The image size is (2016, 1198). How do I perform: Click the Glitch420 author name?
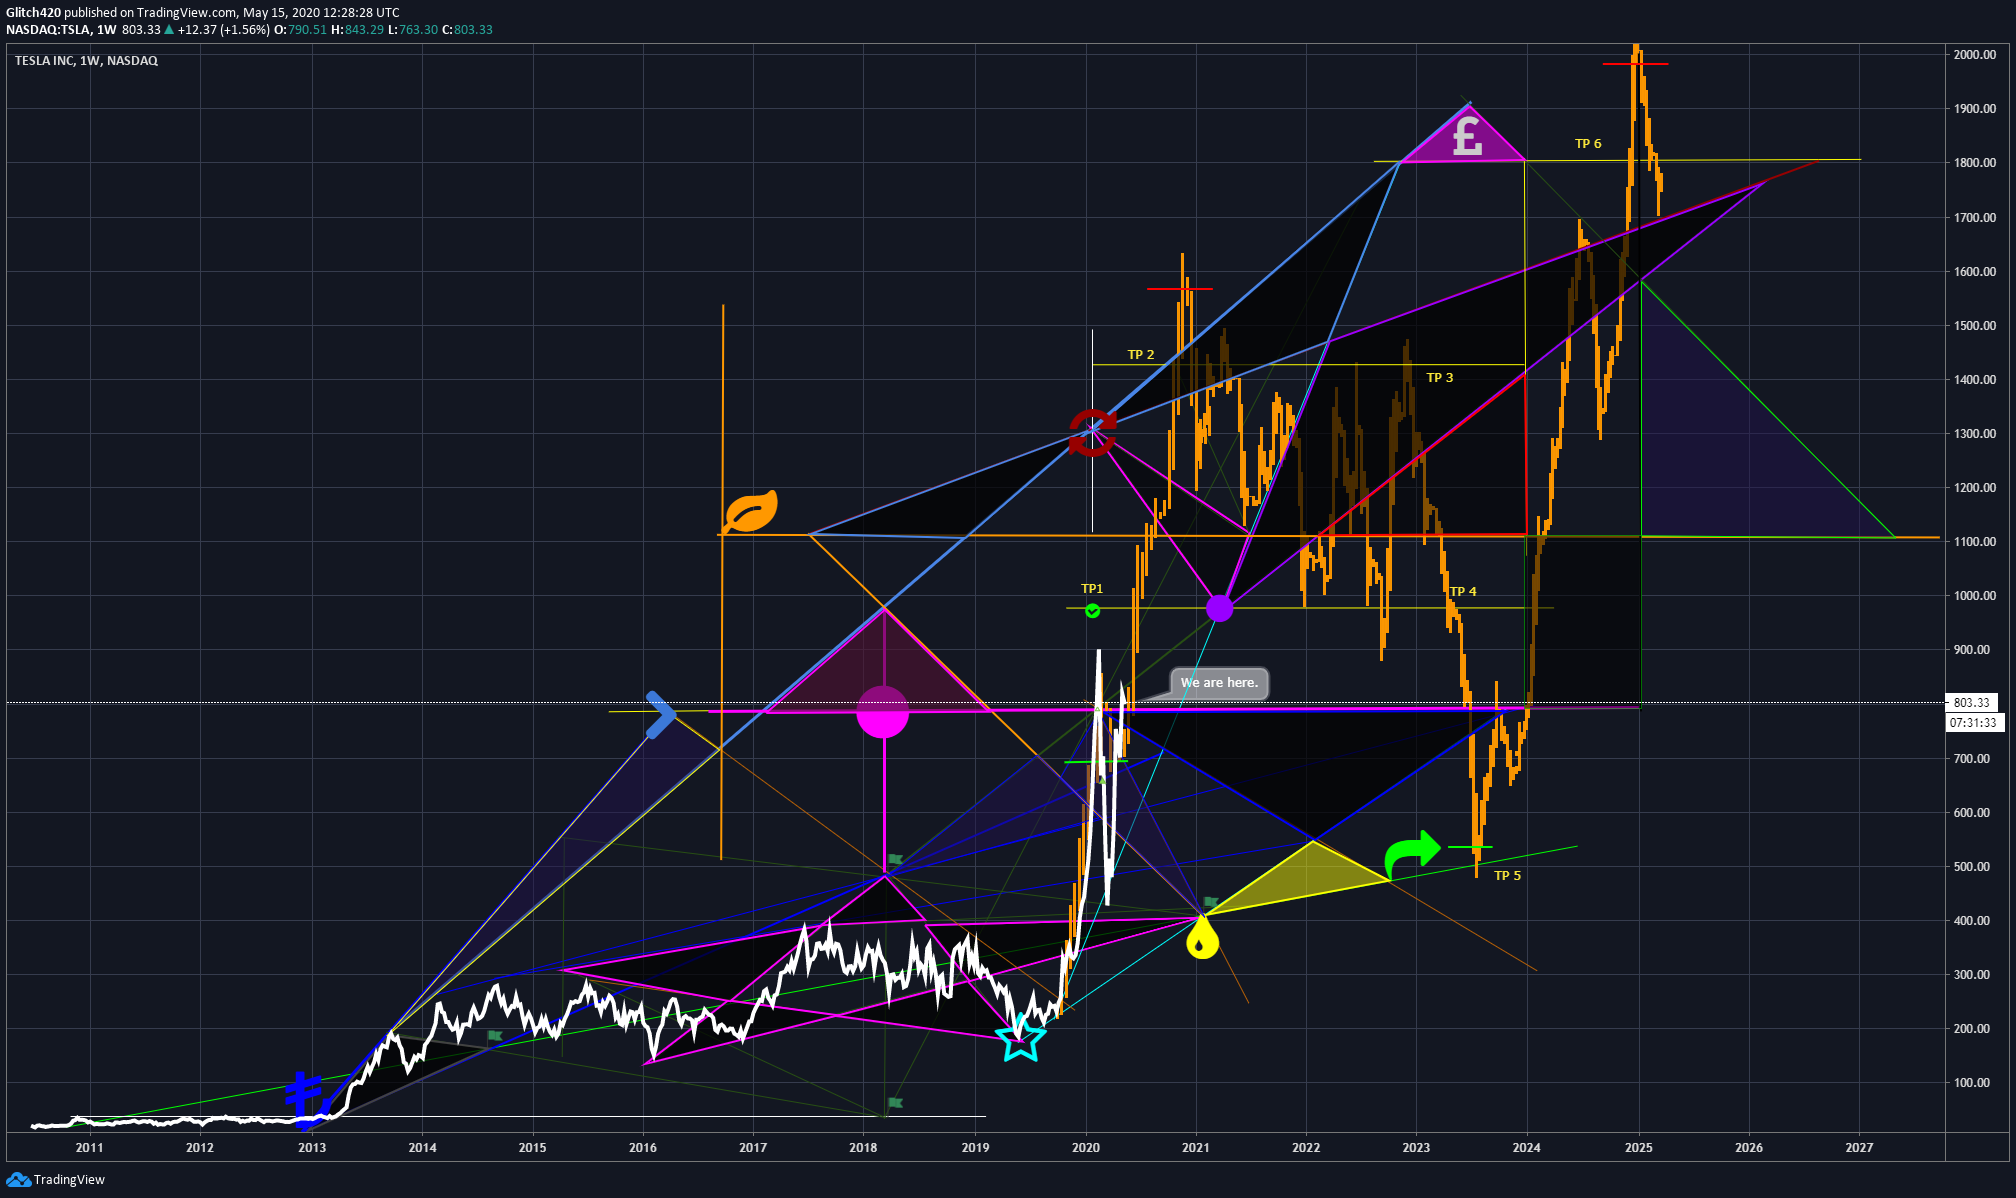click(x=32, y=13)
